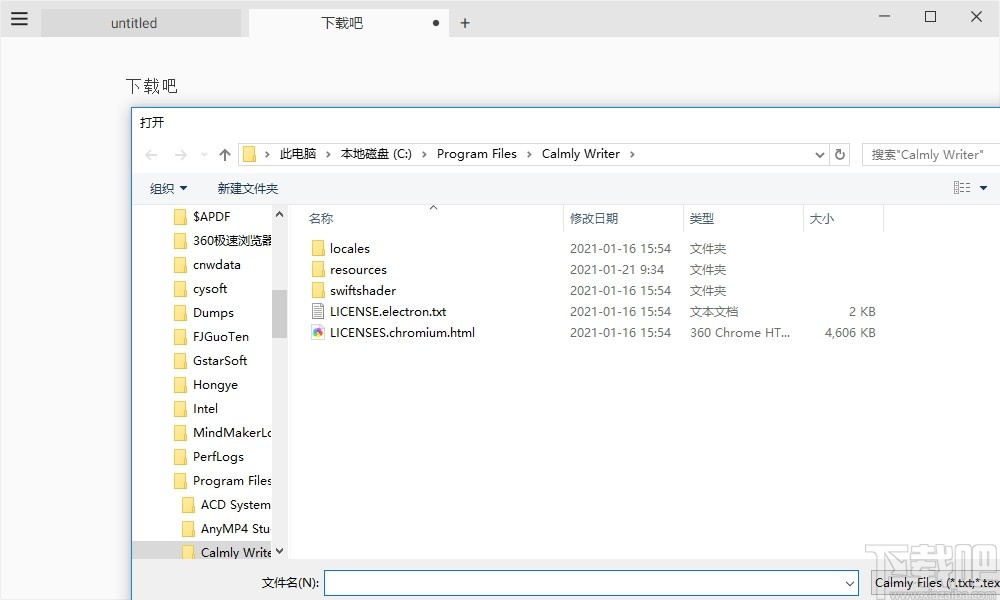Expand the chevron after 此电脑
Viewport: 1000px width, 600px height.
click(328, 154)
